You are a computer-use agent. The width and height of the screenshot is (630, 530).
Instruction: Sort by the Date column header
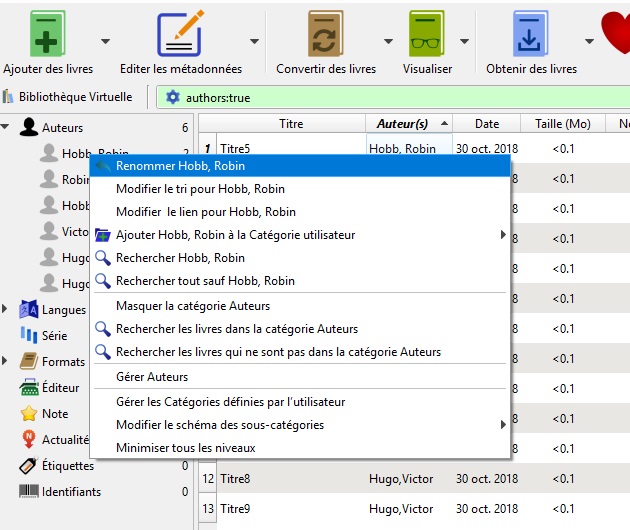[x=487, y=123]
